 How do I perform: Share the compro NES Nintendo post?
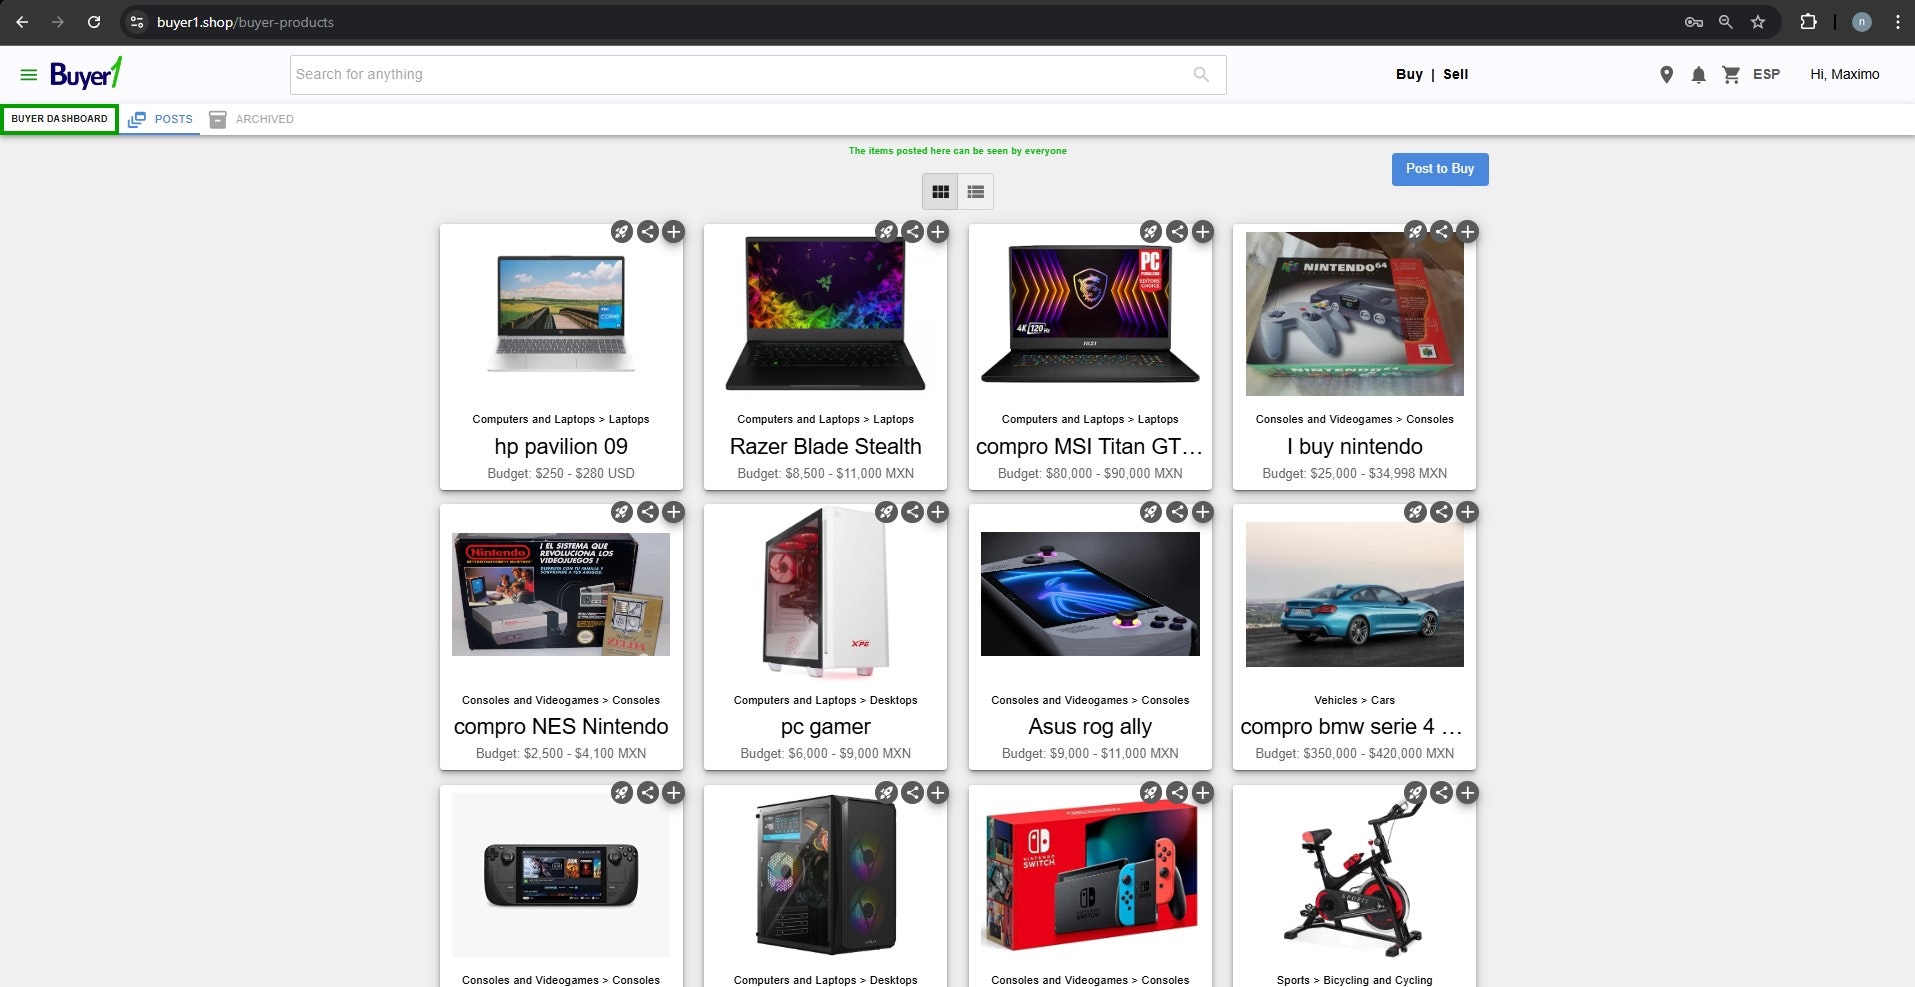click(x=648, y=512)
